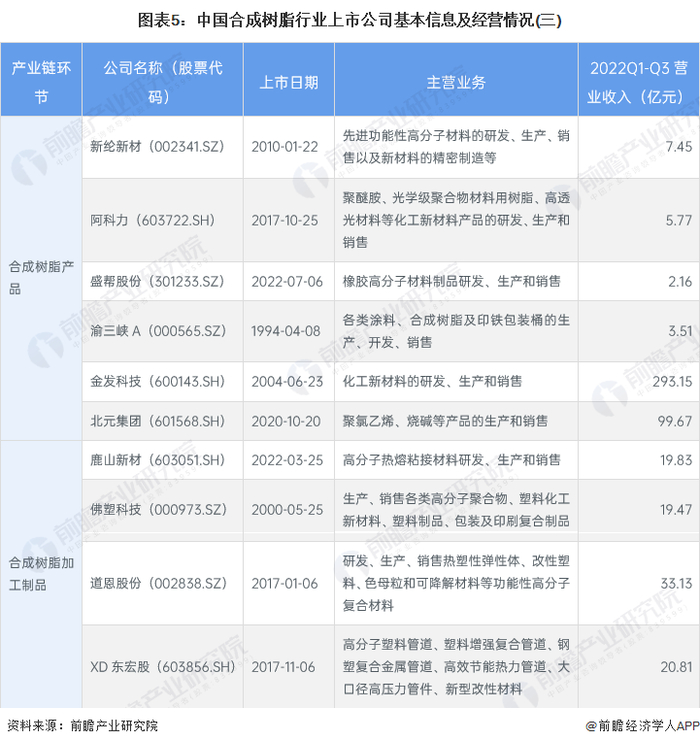700x746 pixels.
Task: Select listing date 2017-01-06
Action: pyautogui.click(x=285, y=584)
